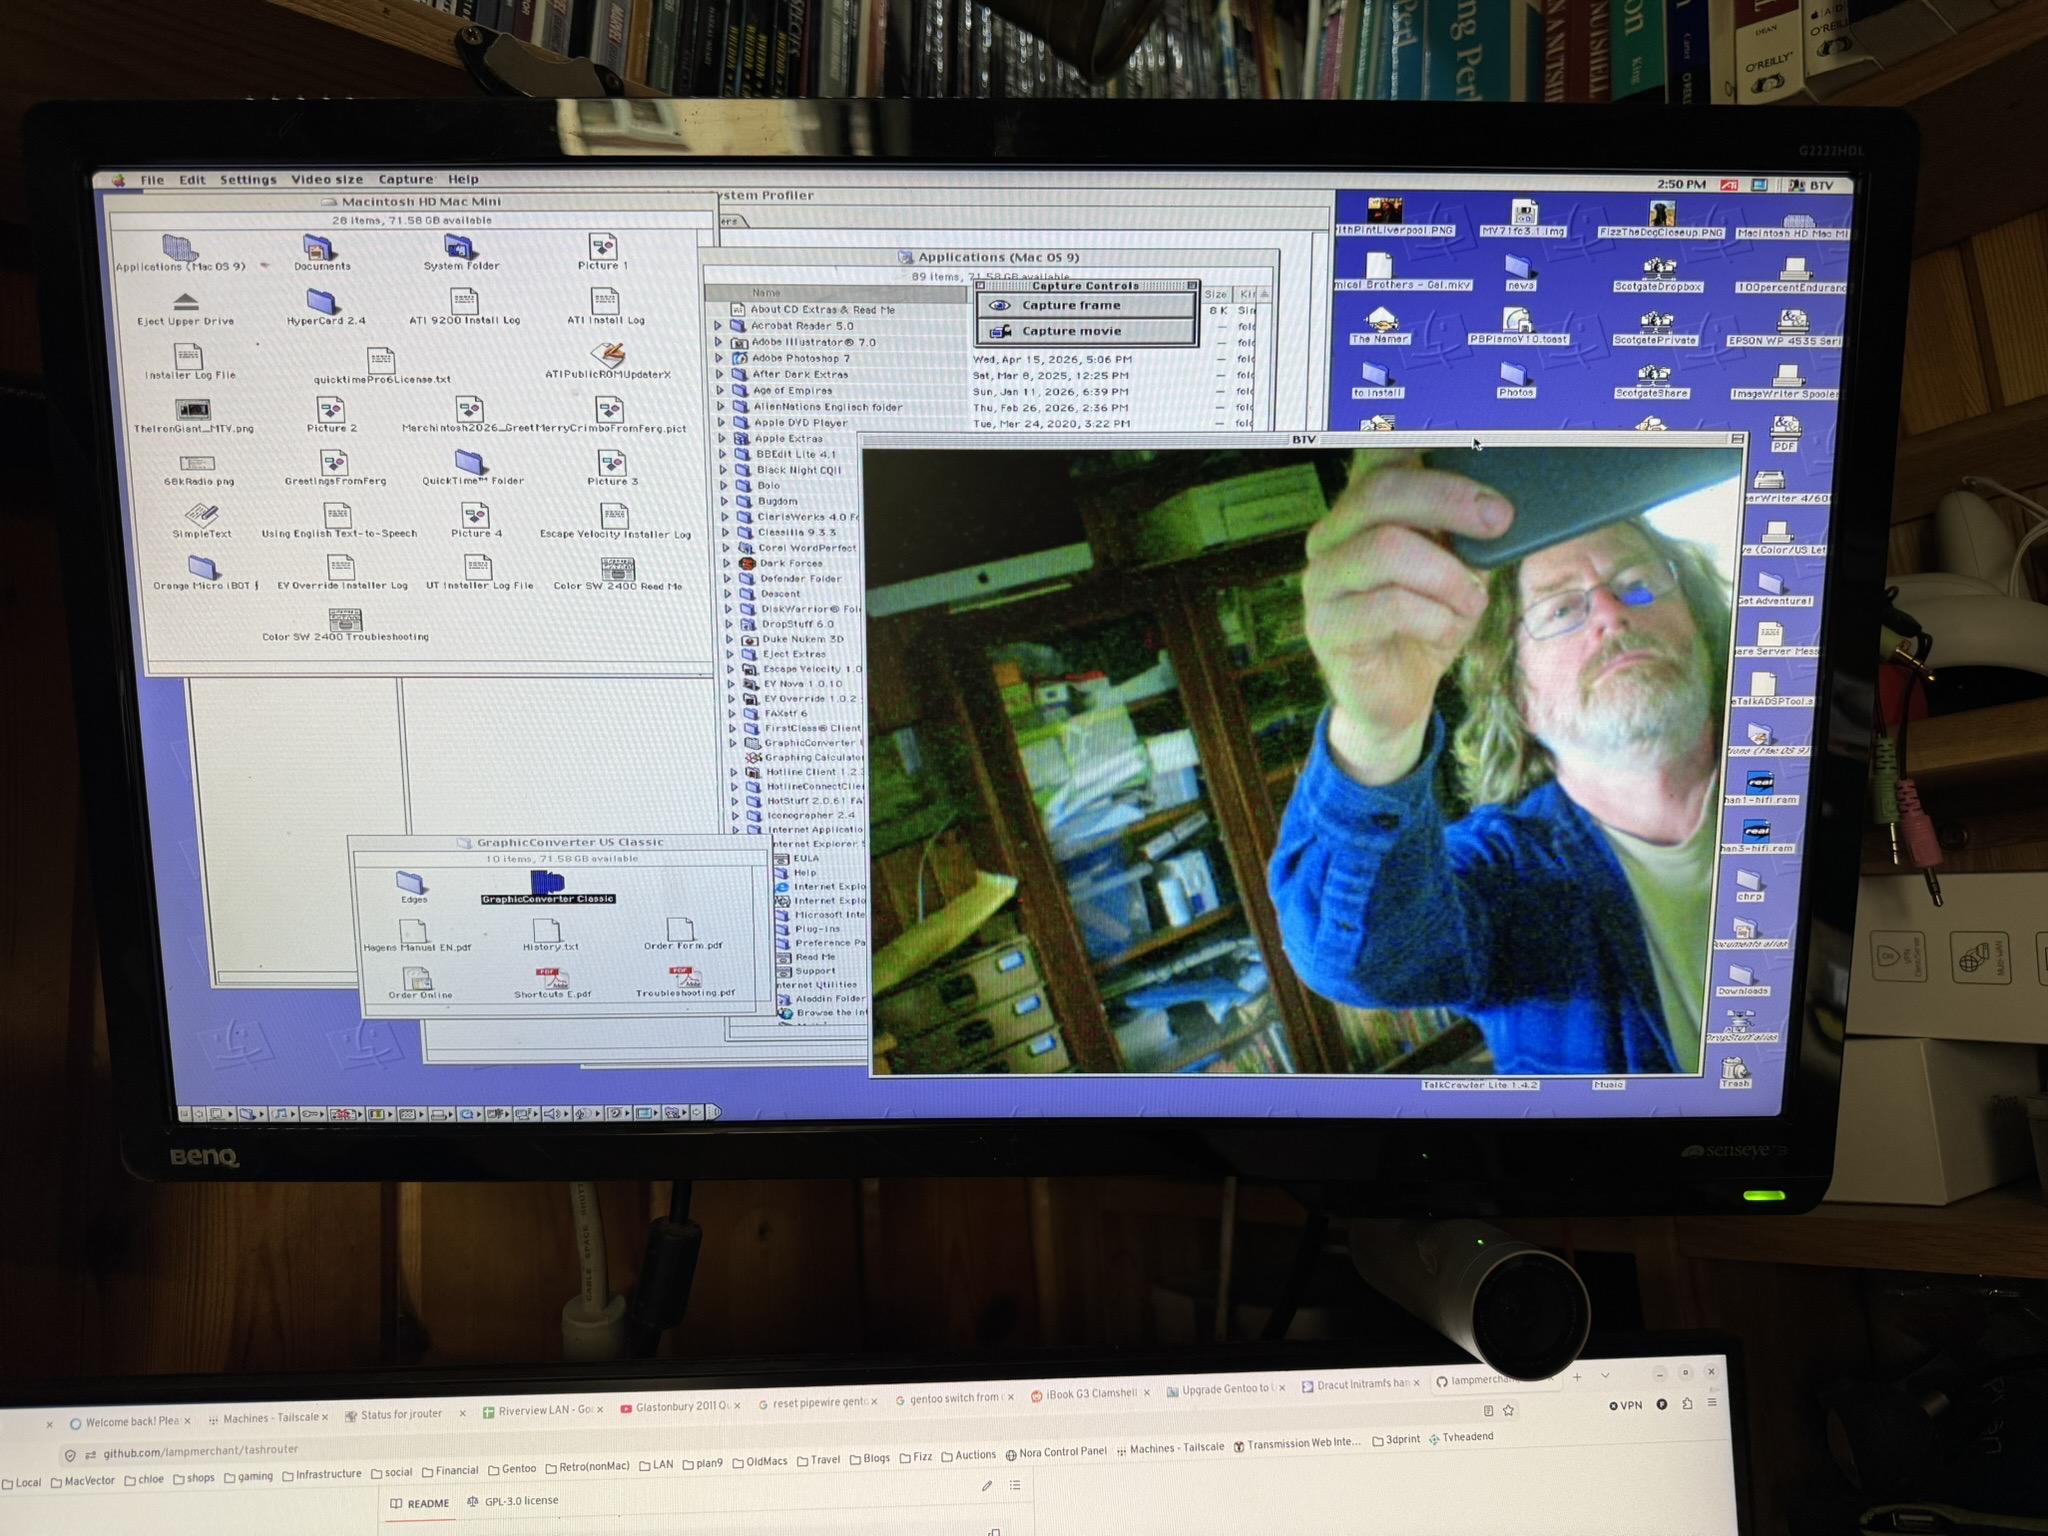Click the Applications (Mac OS 9) window title bar

pos(989,257)
